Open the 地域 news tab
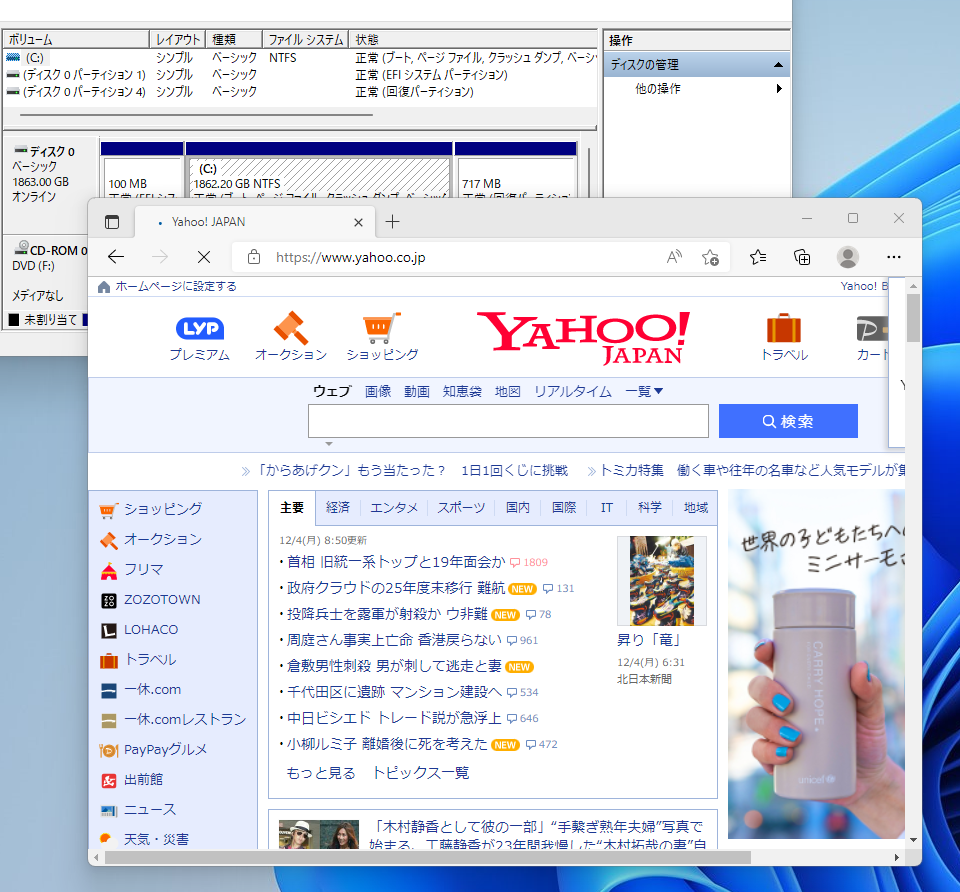Screen dimensions: 960x892 click(696, 508)
